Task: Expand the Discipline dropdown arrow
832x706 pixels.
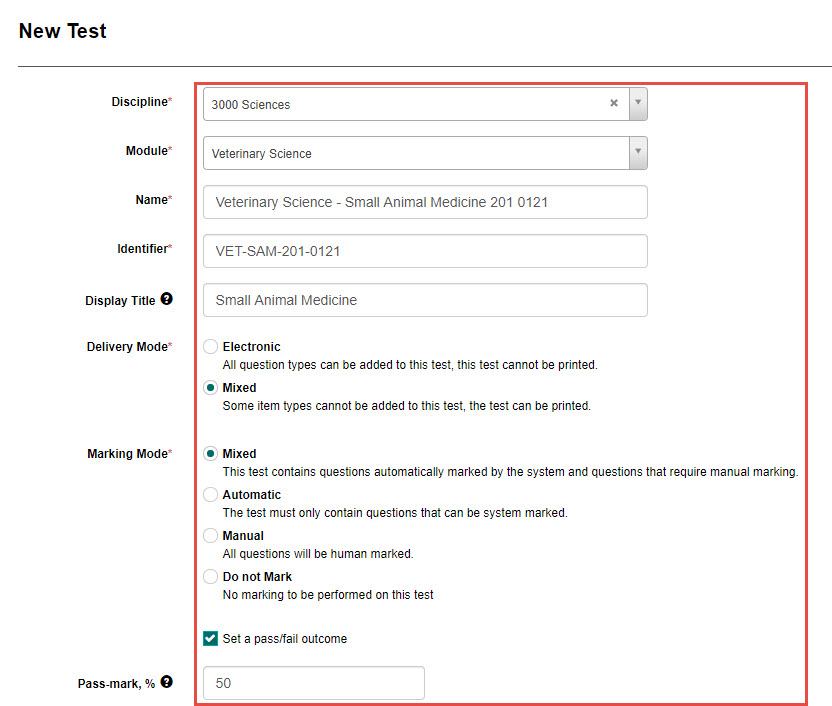Action: click(638, 103)
